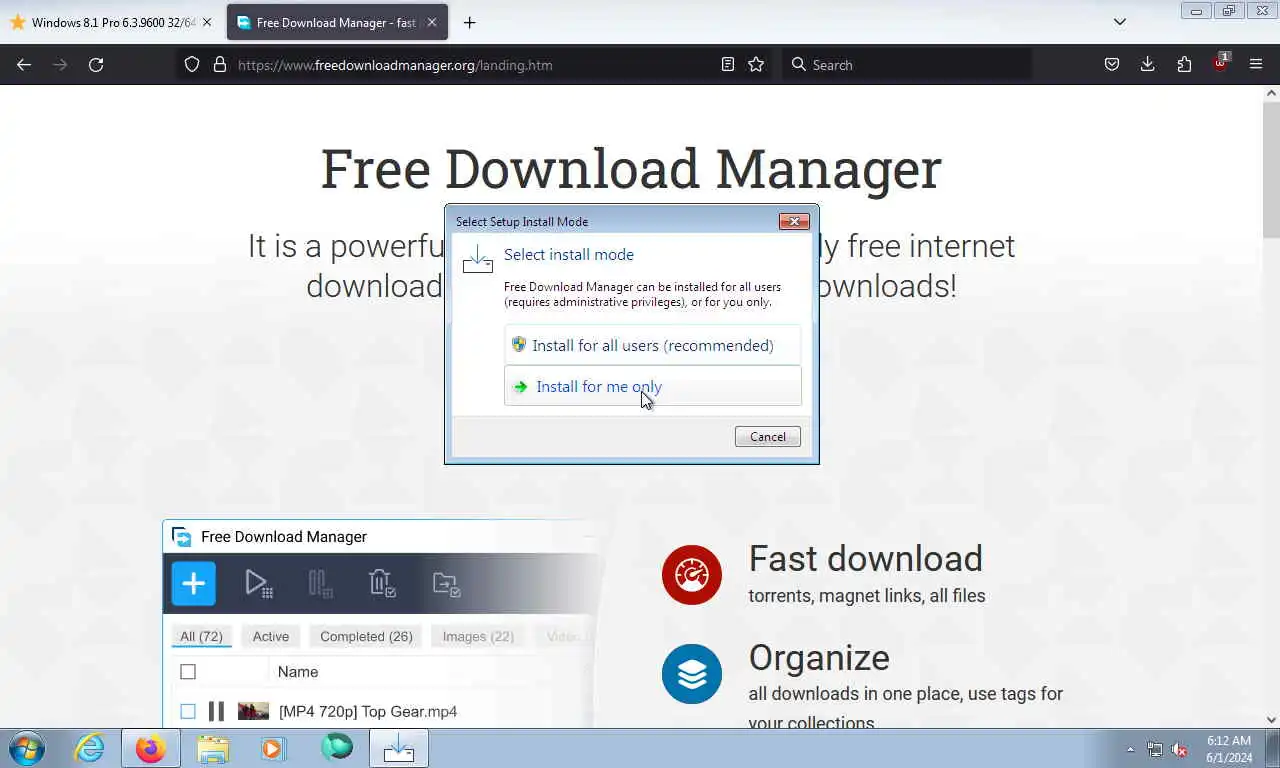Tick the checkbox for Top Gear.mp4
1280x768 pixels.
[x=188, y=711]
